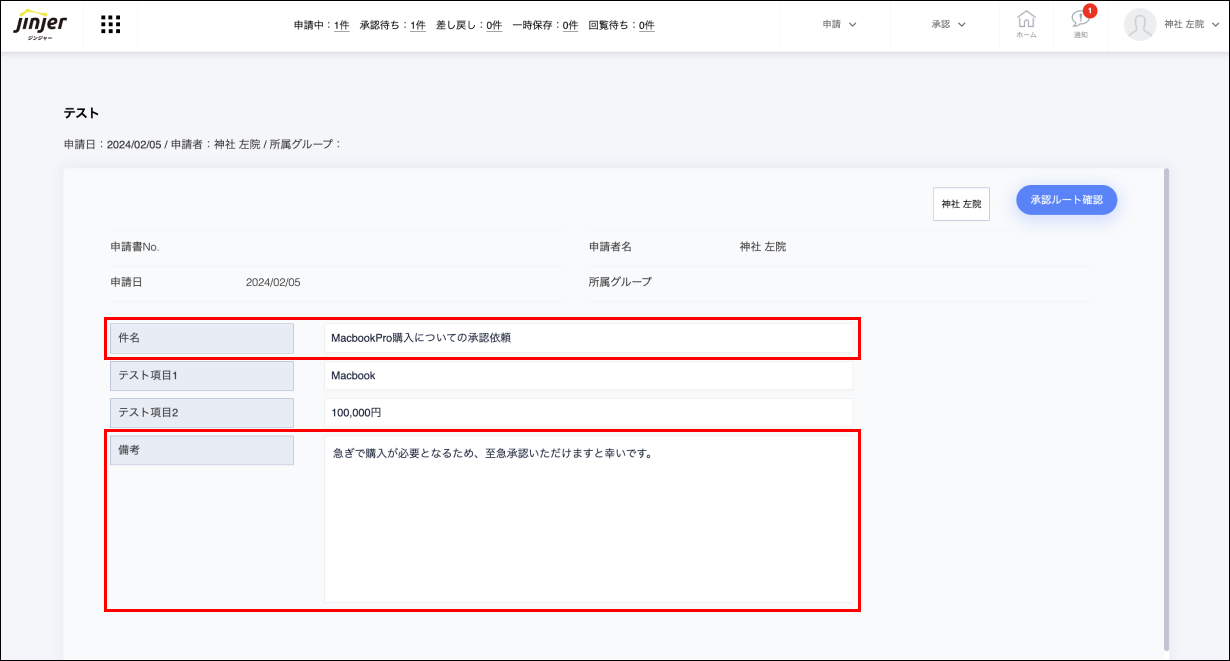
Task: Click the テスト項目1 Macbook field
Action: coord(588,376)
